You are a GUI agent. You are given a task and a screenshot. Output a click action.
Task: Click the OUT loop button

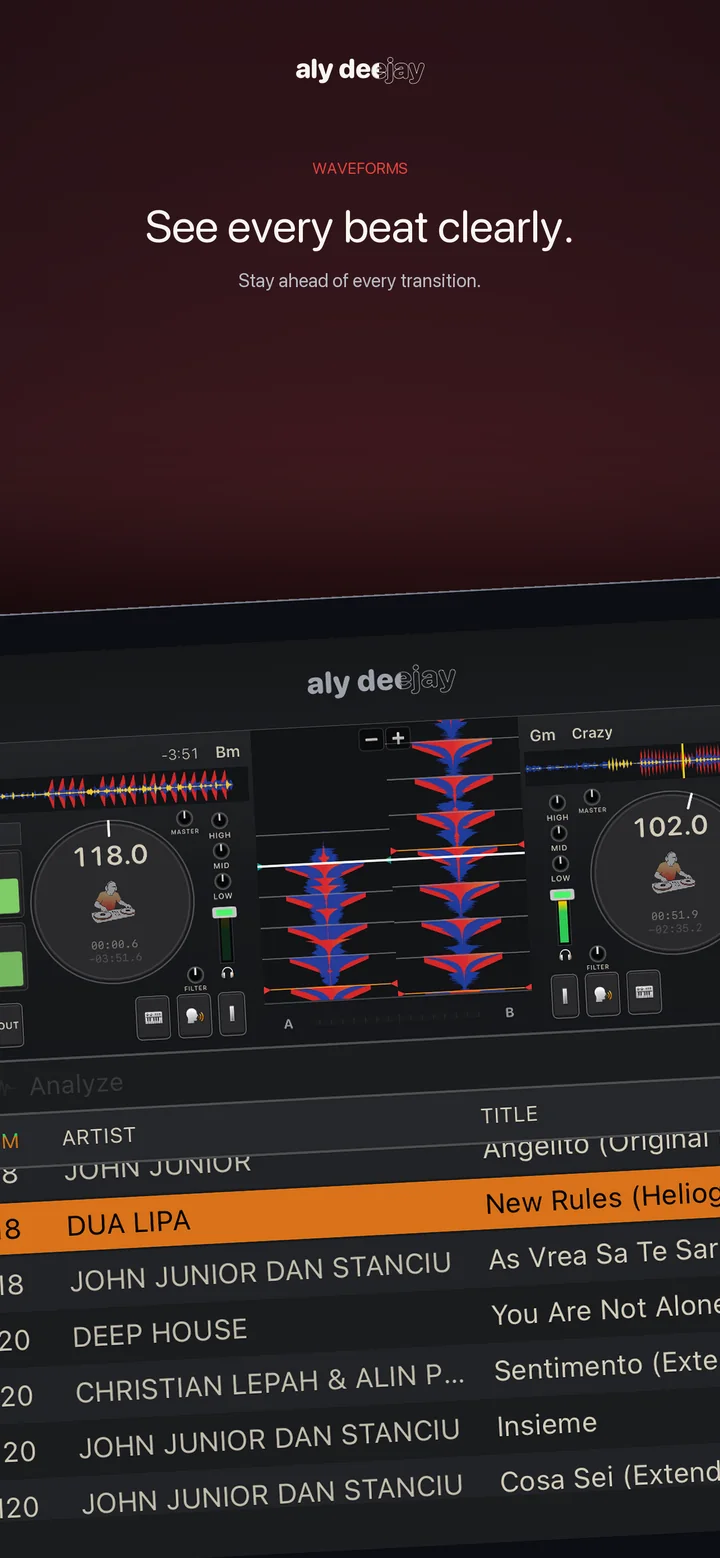tap(10, 1026)
